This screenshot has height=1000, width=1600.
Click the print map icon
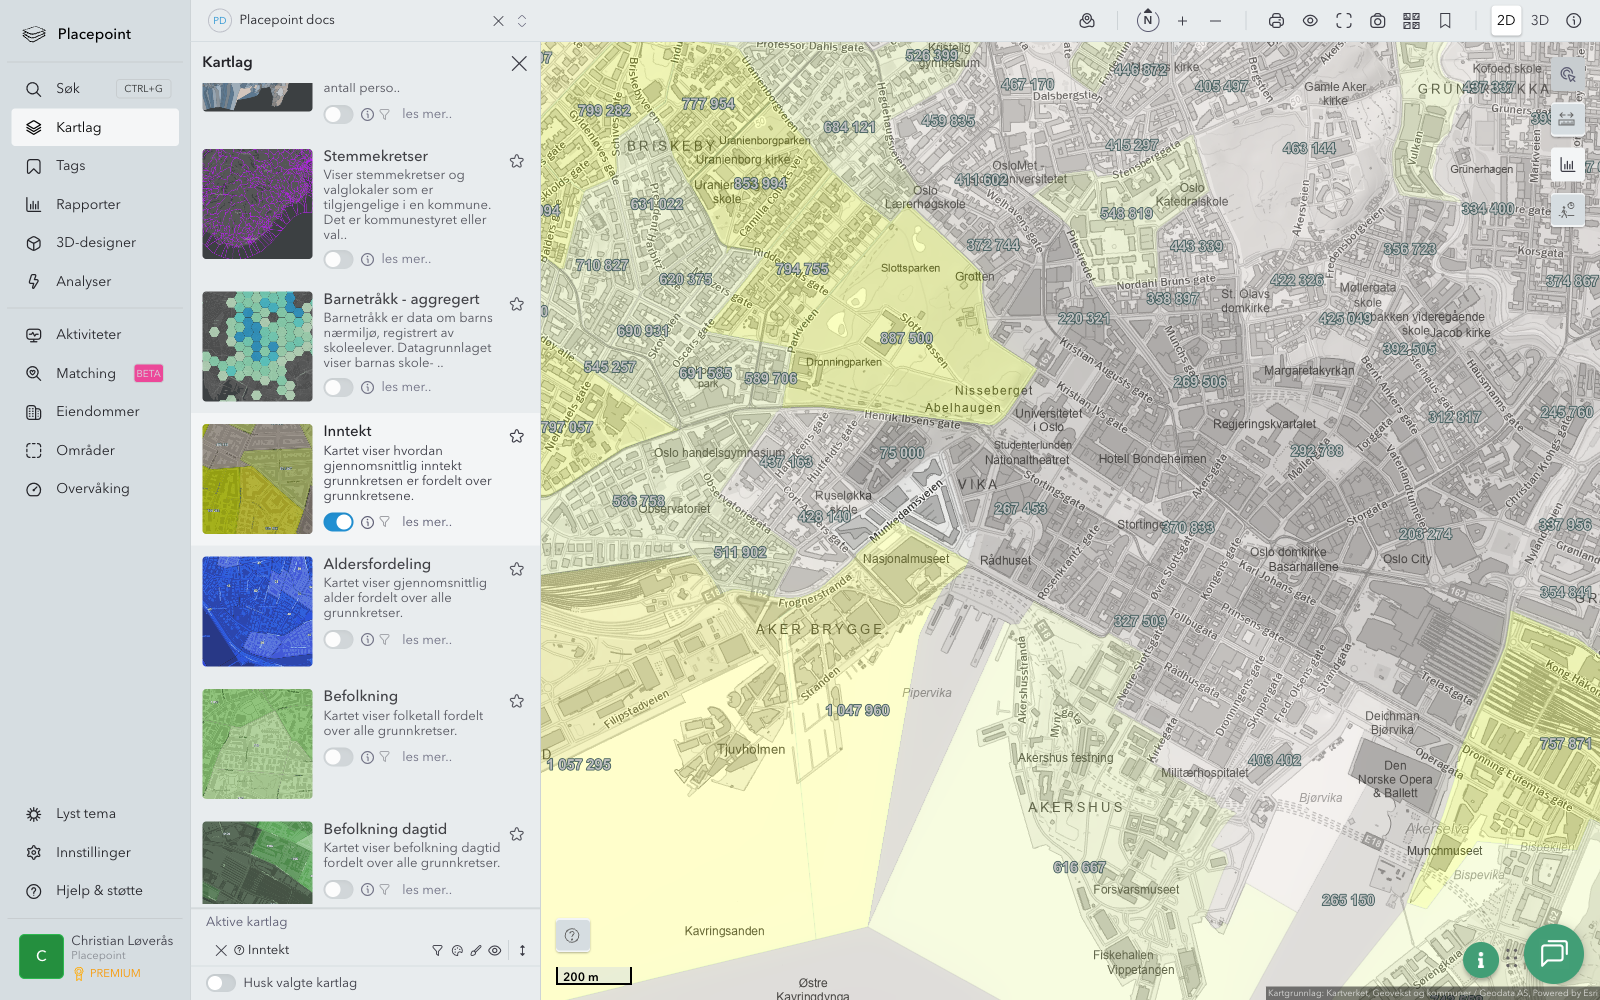[1276, 21]
